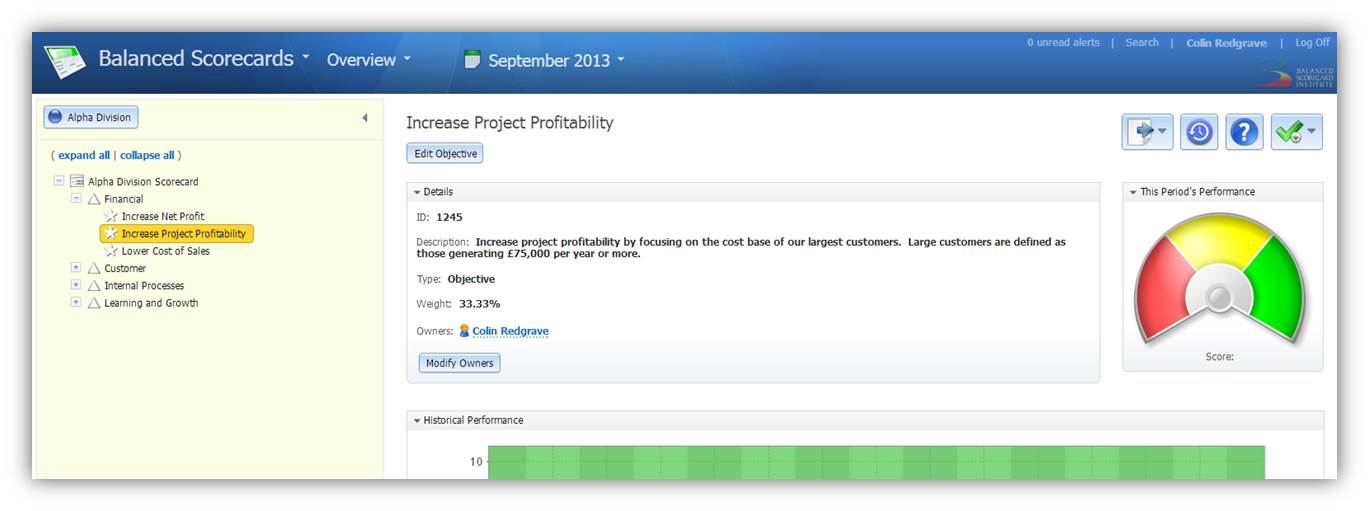The height and width of the screenshot is (511, 1369).
Task: Click the blue help question mark icon
Action: [1244, 132]
